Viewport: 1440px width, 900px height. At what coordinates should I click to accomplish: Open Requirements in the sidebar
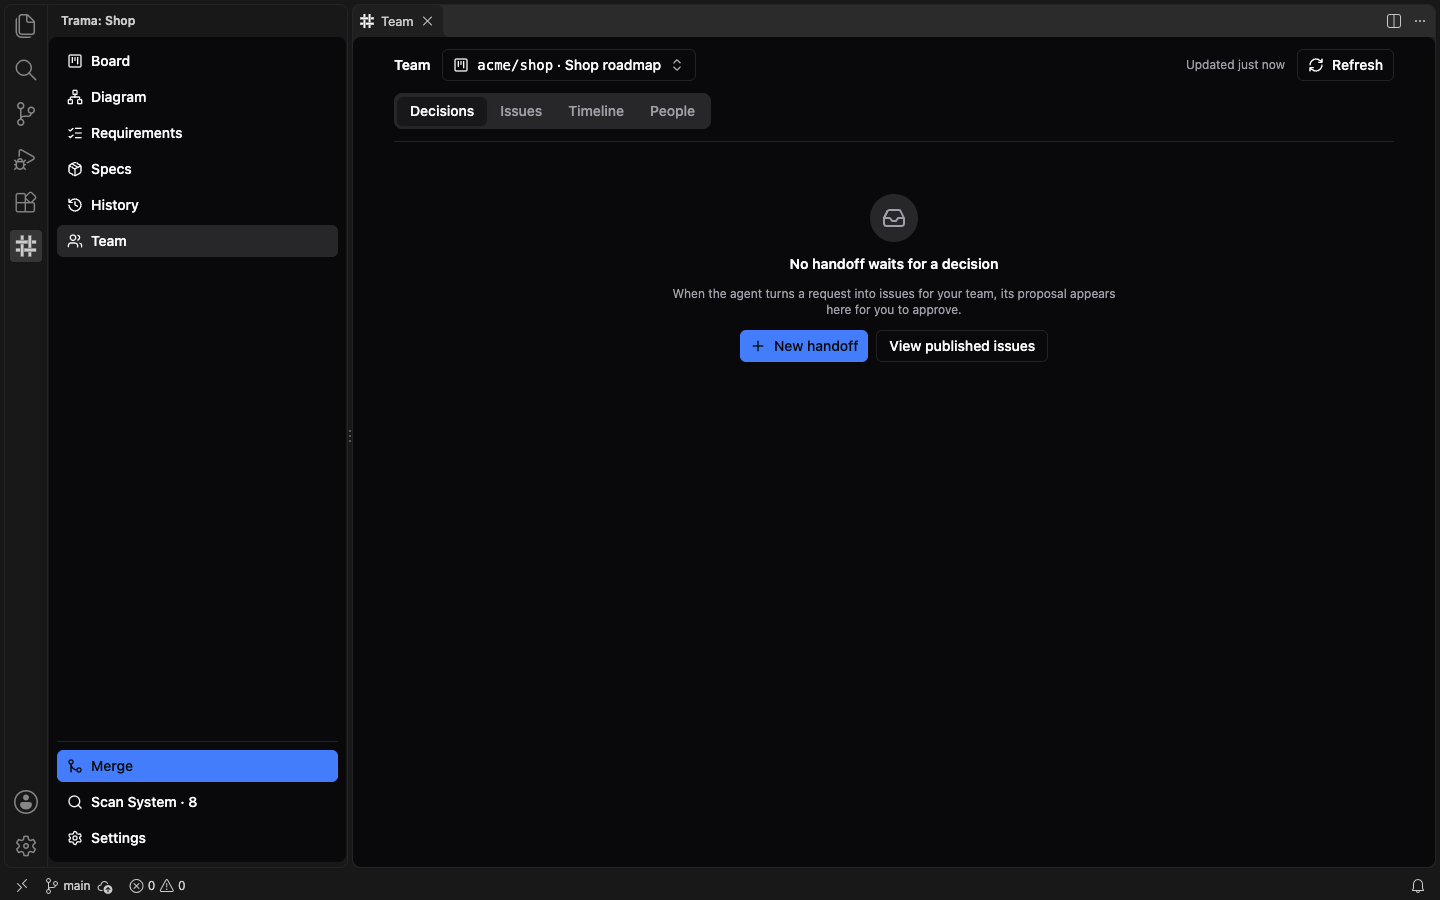197,133
